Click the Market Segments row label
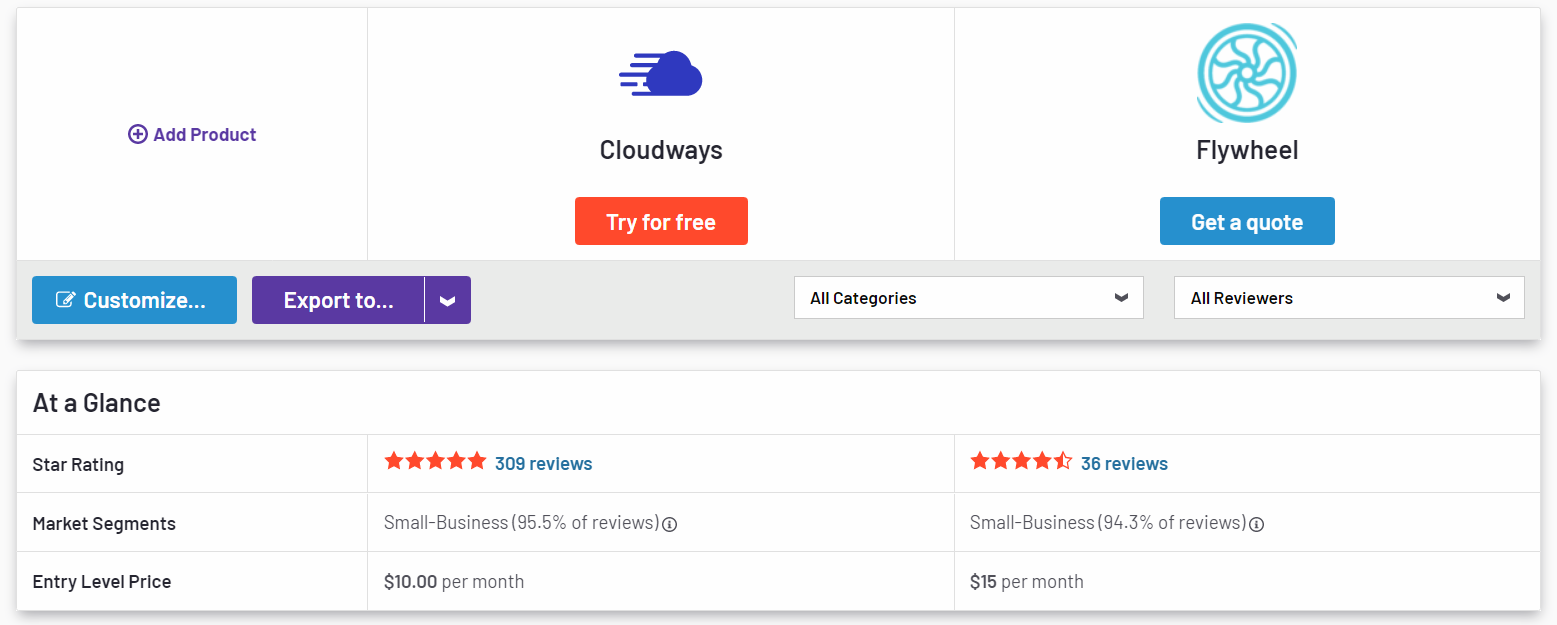The image size is (1557, 625). tap(104, 524)
